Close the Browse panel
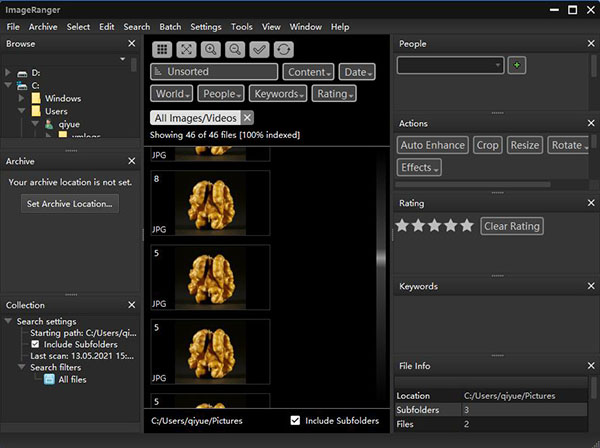Viewport: 600px width, 448px height. coord(132,44)
